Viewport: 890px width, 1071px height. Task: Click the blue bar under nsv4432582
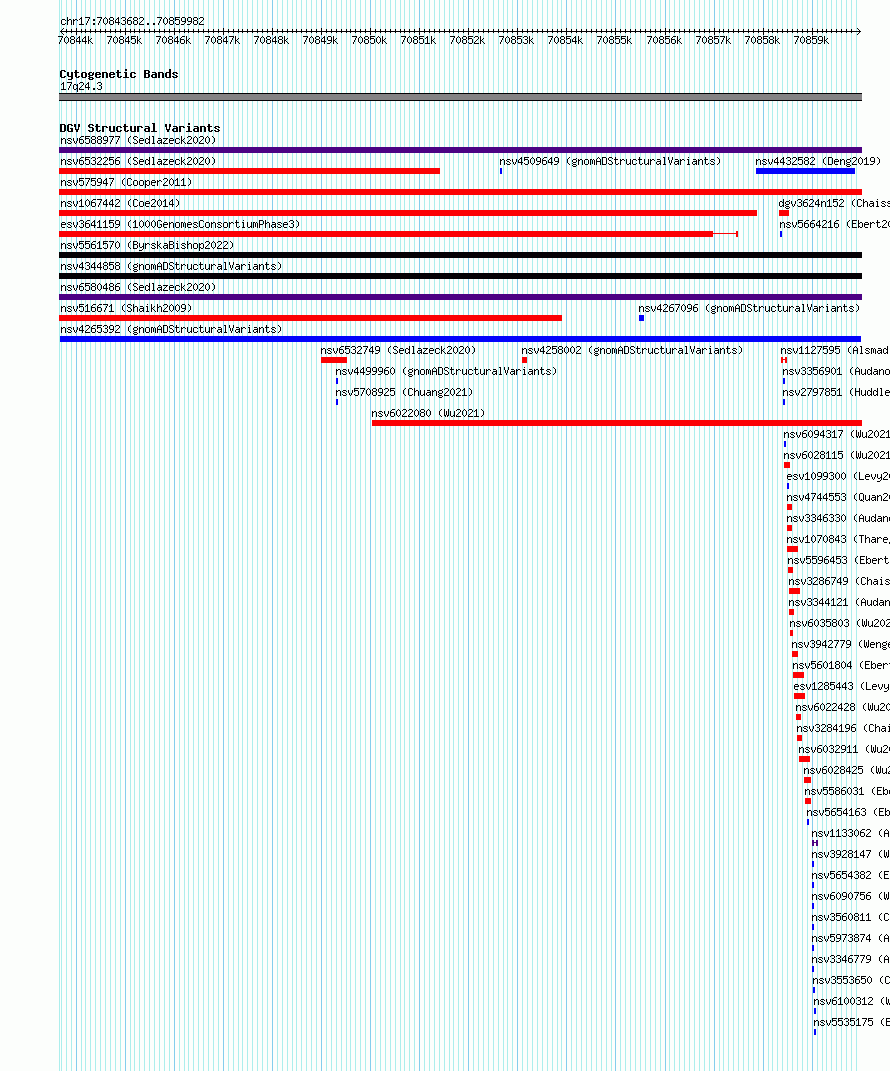click(x=805, y=171)
